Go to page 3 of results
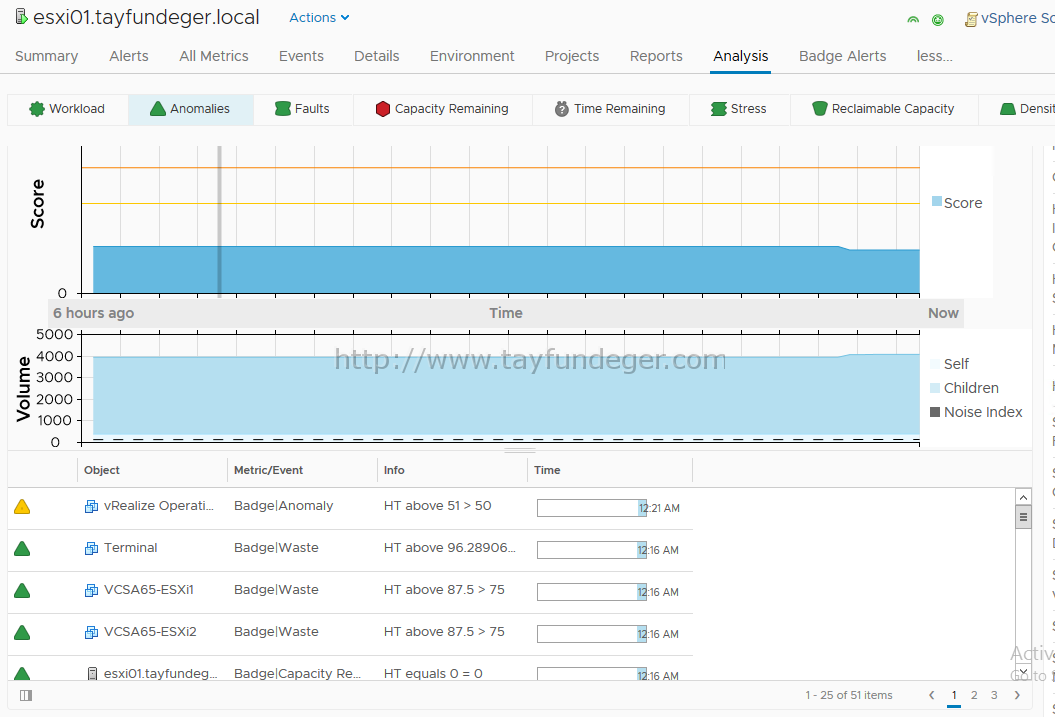The height and width of the screenshot is (717, 1055). [994, 695]
